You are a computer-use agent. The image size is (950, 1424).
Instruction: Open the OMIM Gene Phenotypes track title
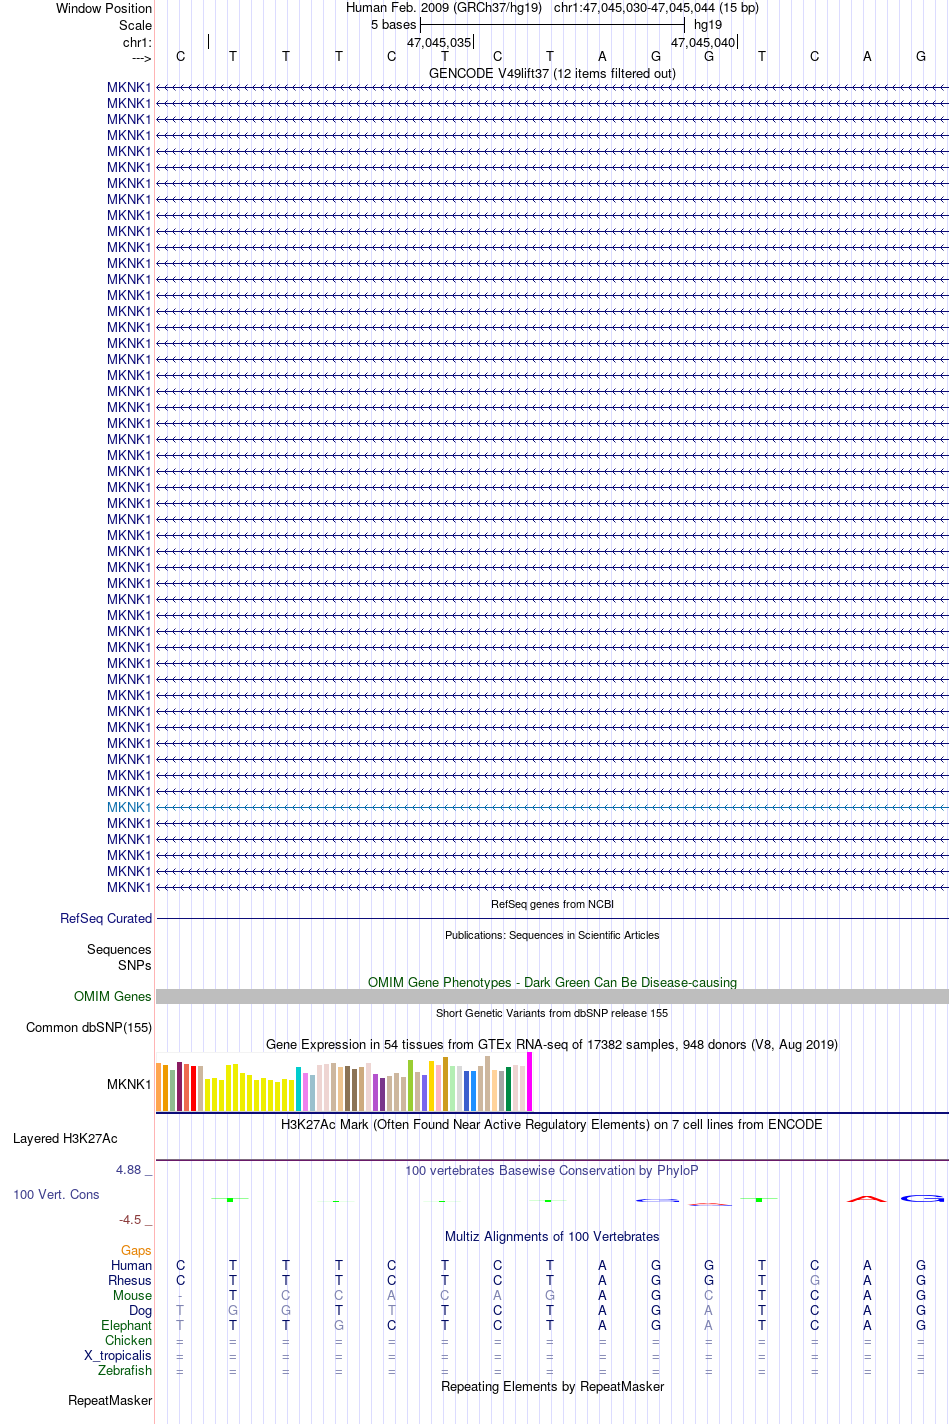click(552, 982)
